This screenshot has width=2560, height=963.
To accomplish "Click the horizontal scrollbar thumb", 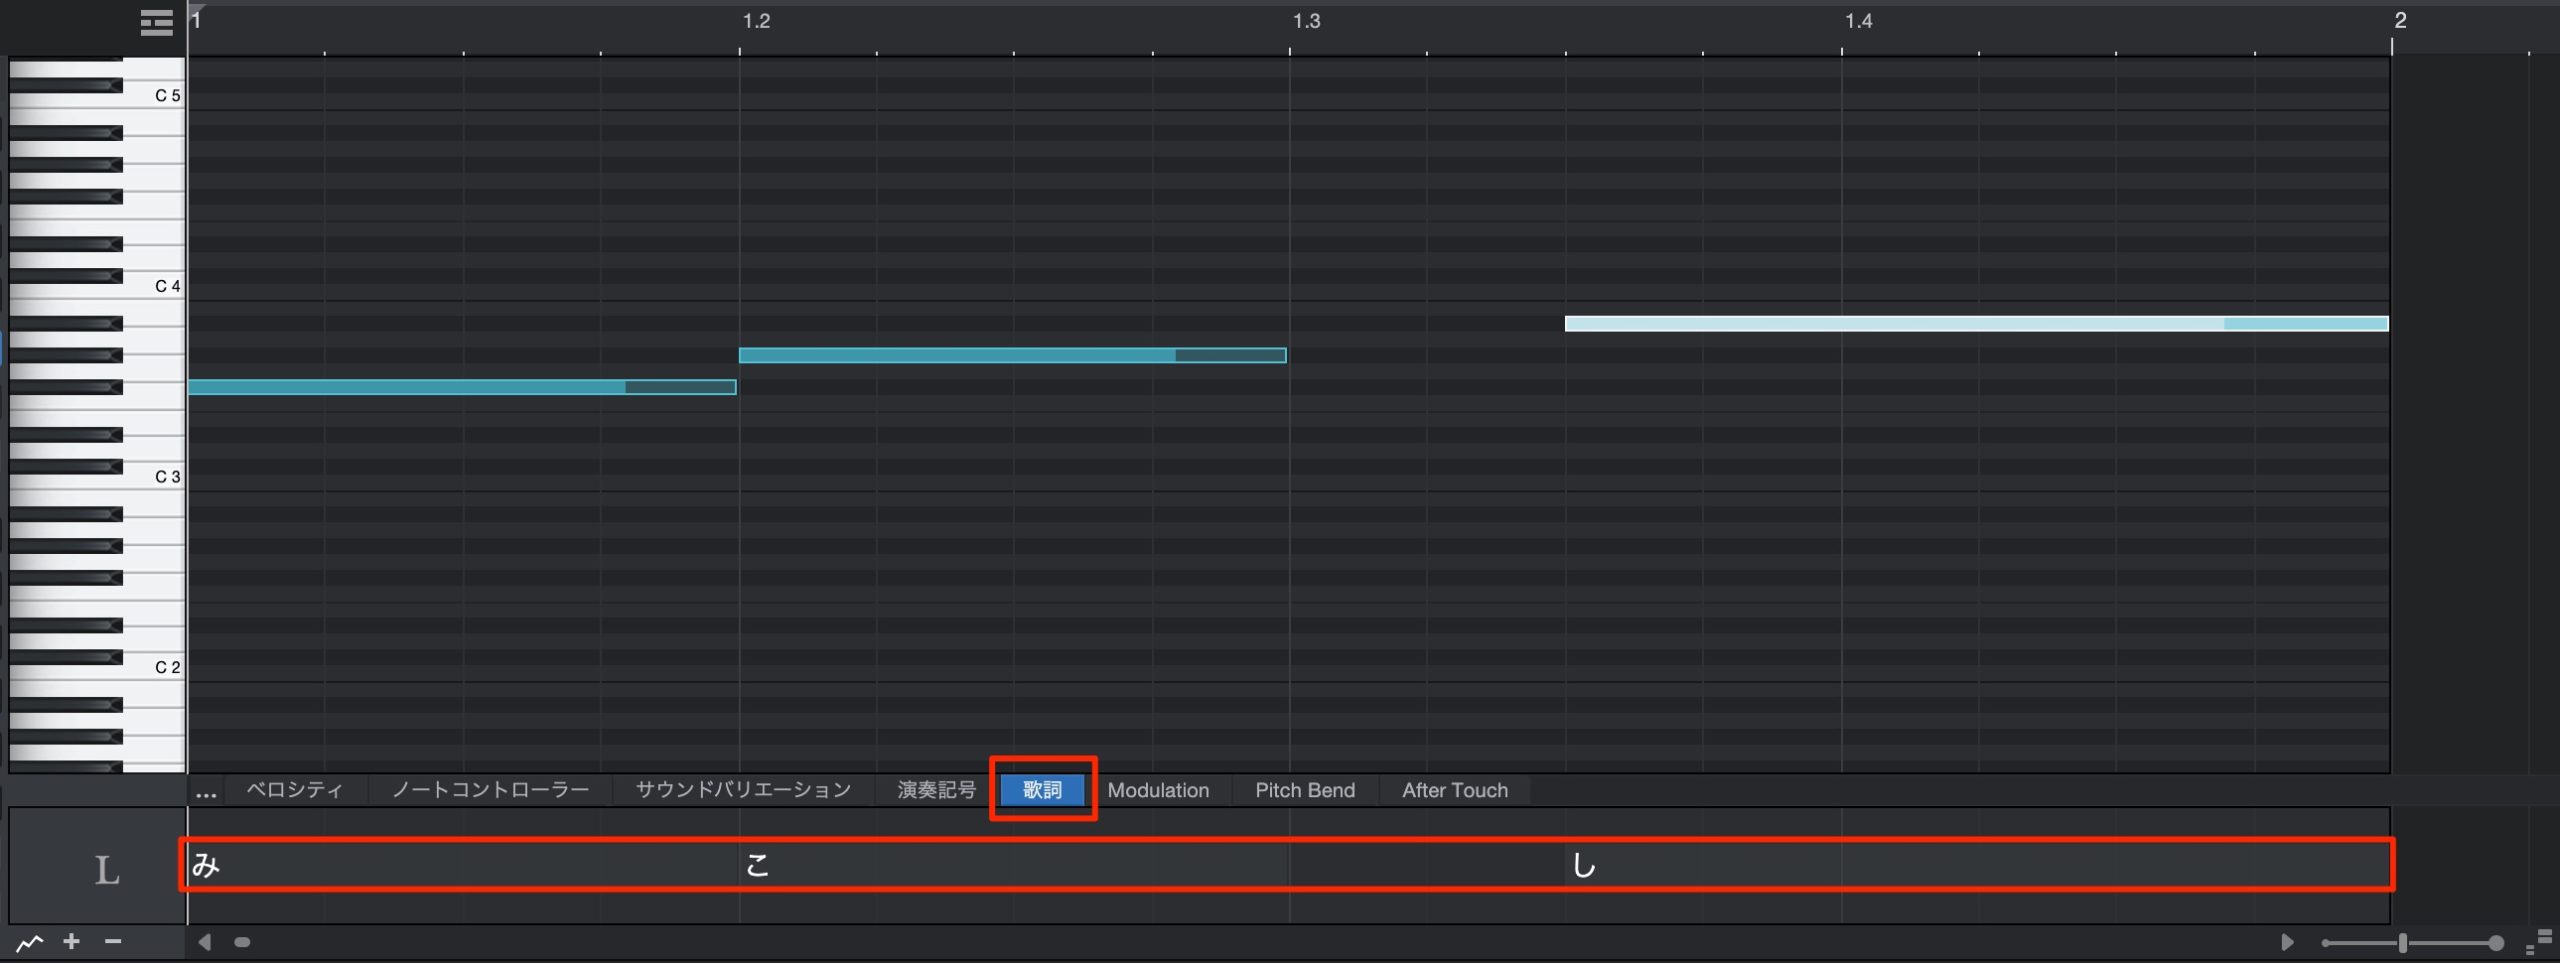I will [242, 942].
